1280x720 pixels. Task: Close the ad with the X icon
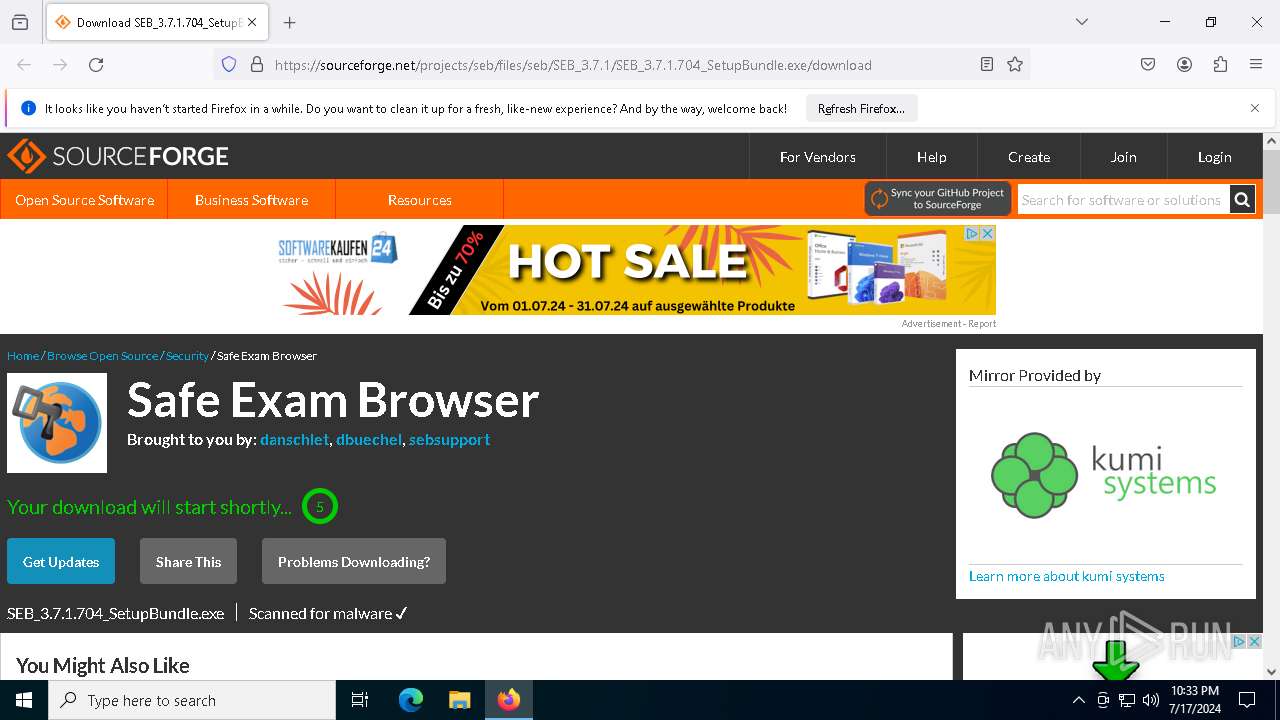(x=987, y=233)
